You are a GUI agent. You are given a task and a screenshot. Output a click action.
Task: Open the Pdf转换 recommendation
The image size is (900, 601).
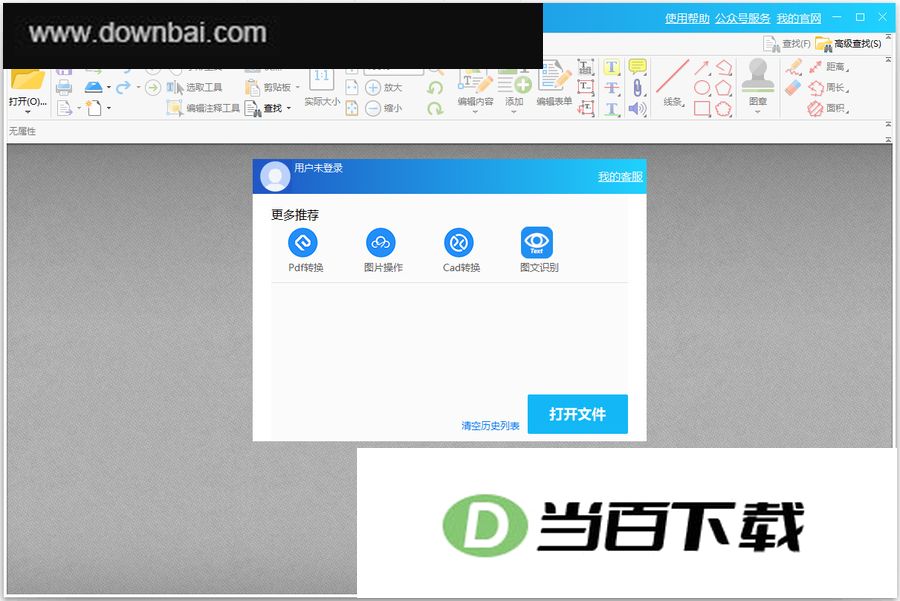click(x=305, y=250)
